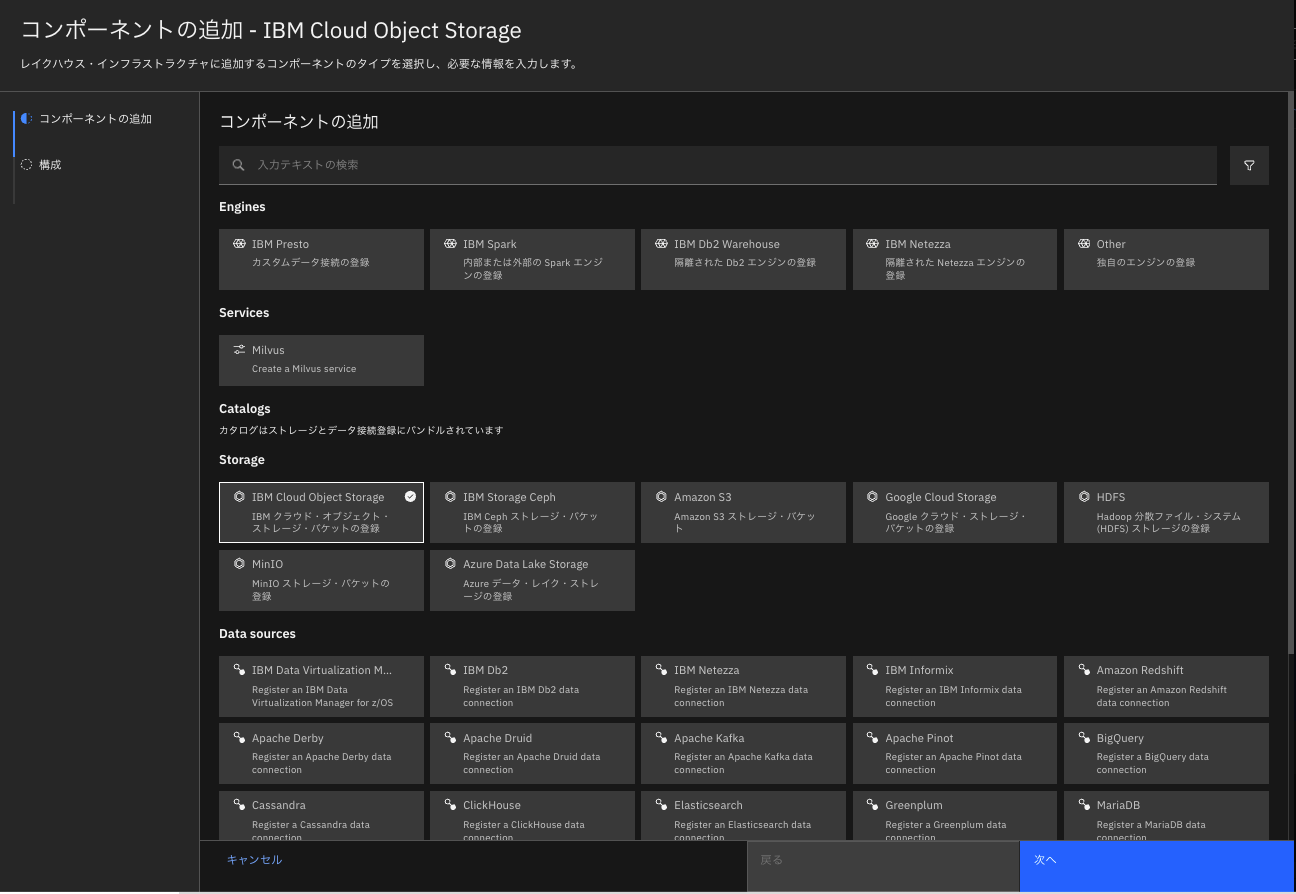Select the IBM Netezza data source tile

point(743,686)
